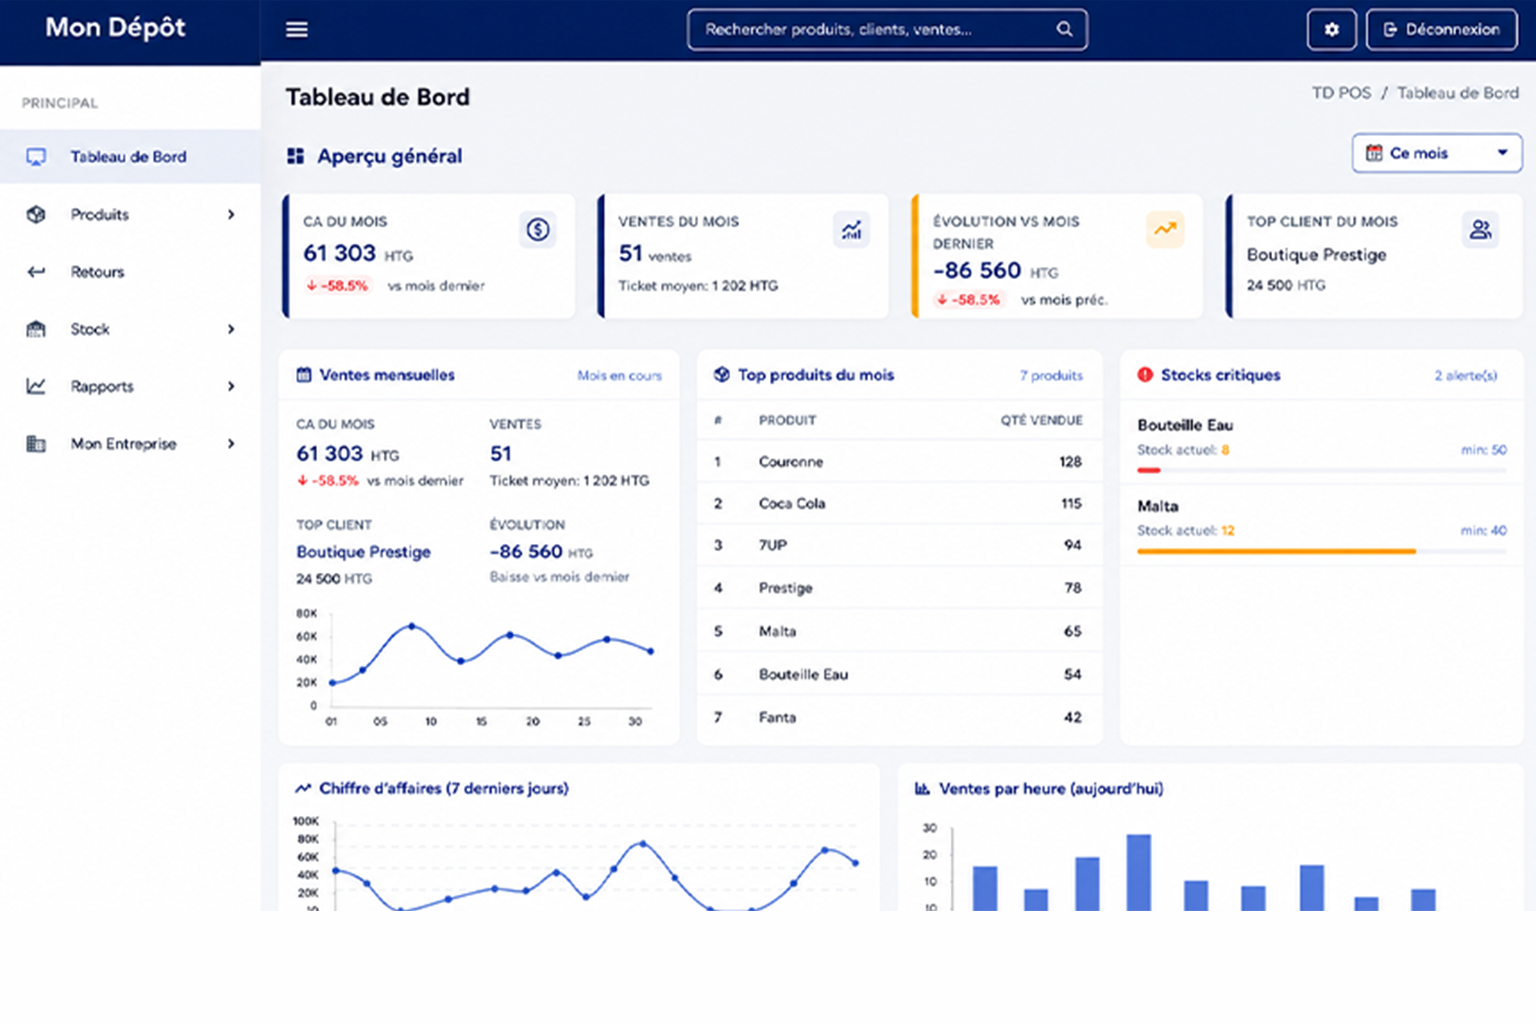Viewport: 1536px width, 1024px height.
Task: Click the red alert icon by Stocks critiques
Action: 1145,375
